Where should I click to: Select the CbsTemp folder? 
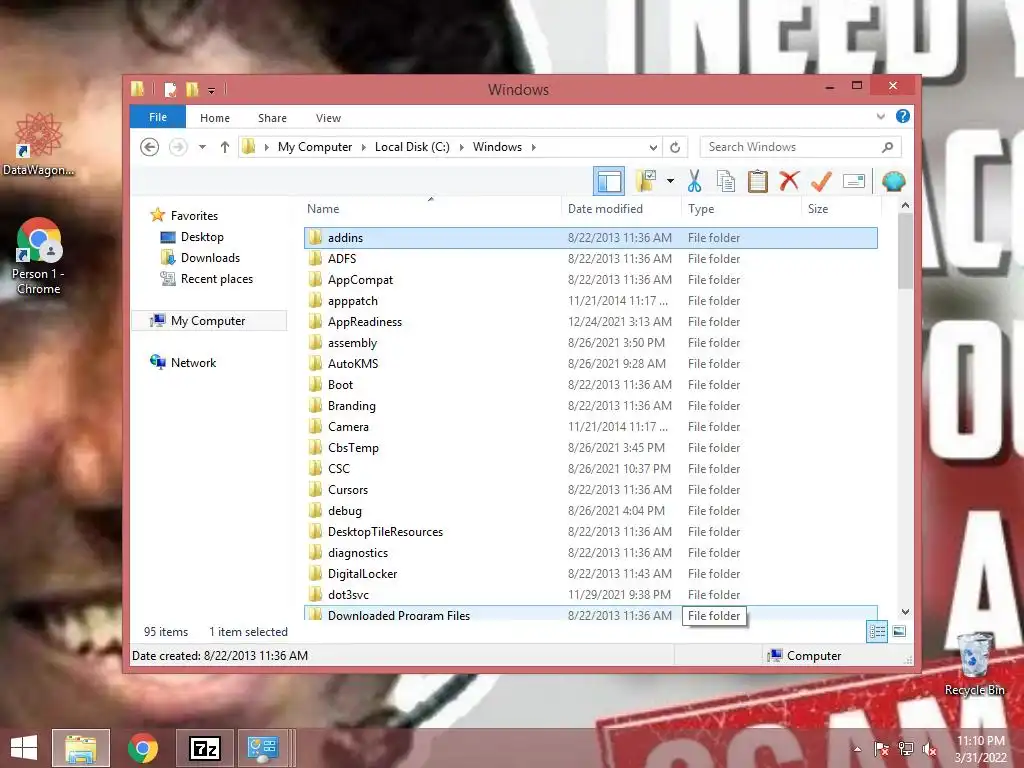click(x=590, y=447)
